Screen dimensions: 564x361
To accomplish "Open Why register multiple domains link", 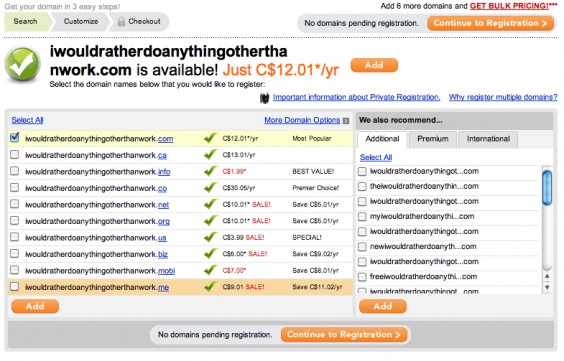I will (503, 97).
